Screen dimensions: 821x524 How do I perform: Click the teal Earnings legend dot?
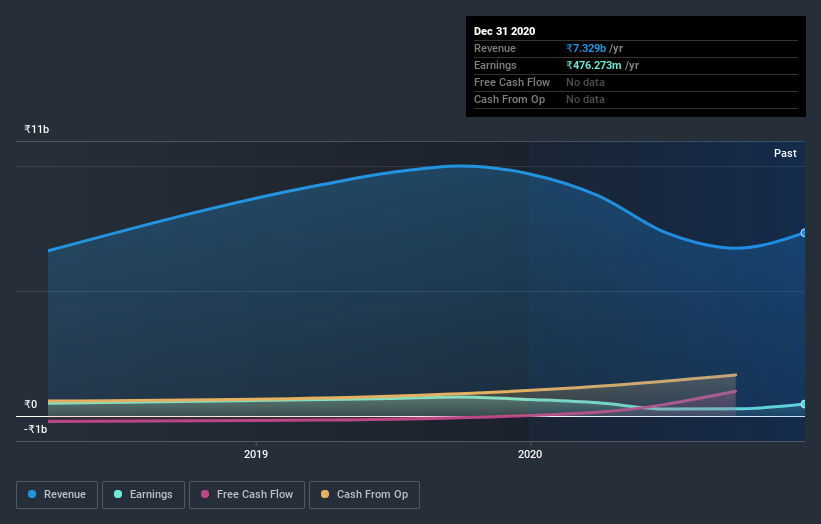tap(118, 494)
